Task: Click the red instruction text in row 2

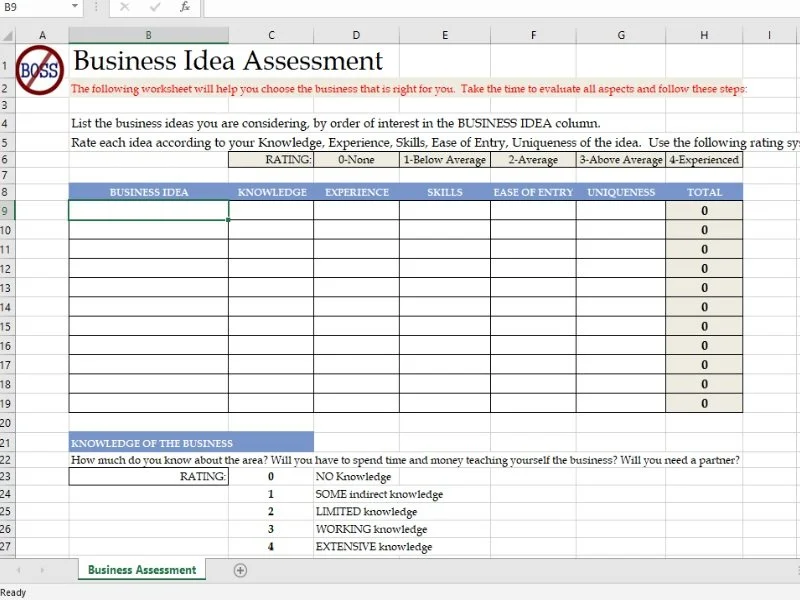Action: (x=409, y=89)
